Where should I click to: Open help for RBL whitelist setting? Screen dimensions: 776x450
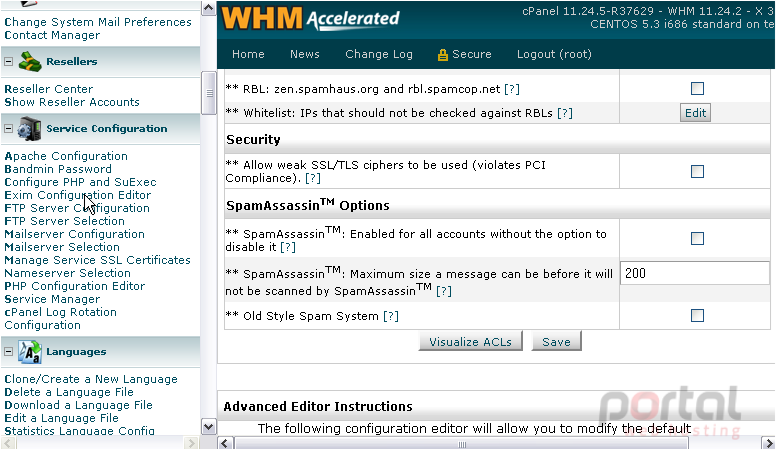pyautogui.click(x=565, y=113)
